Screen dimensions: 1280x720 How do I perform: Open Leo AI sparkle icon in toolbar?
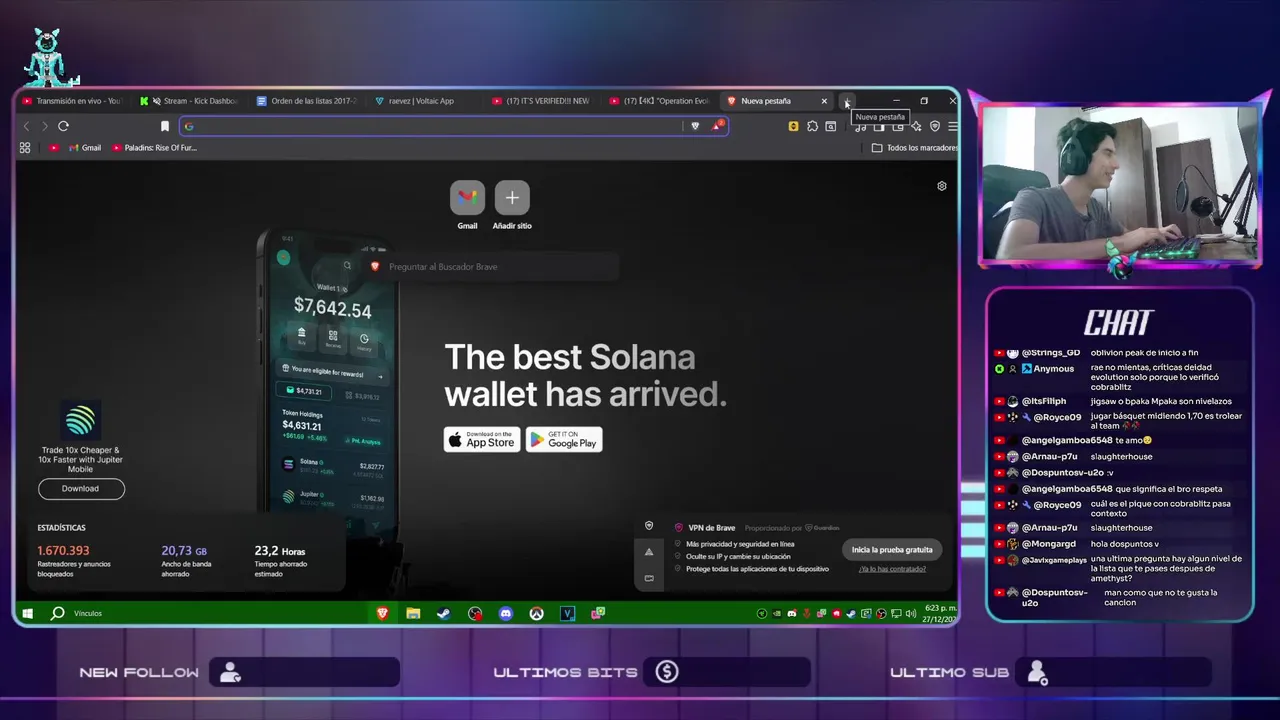pos(916,126)
